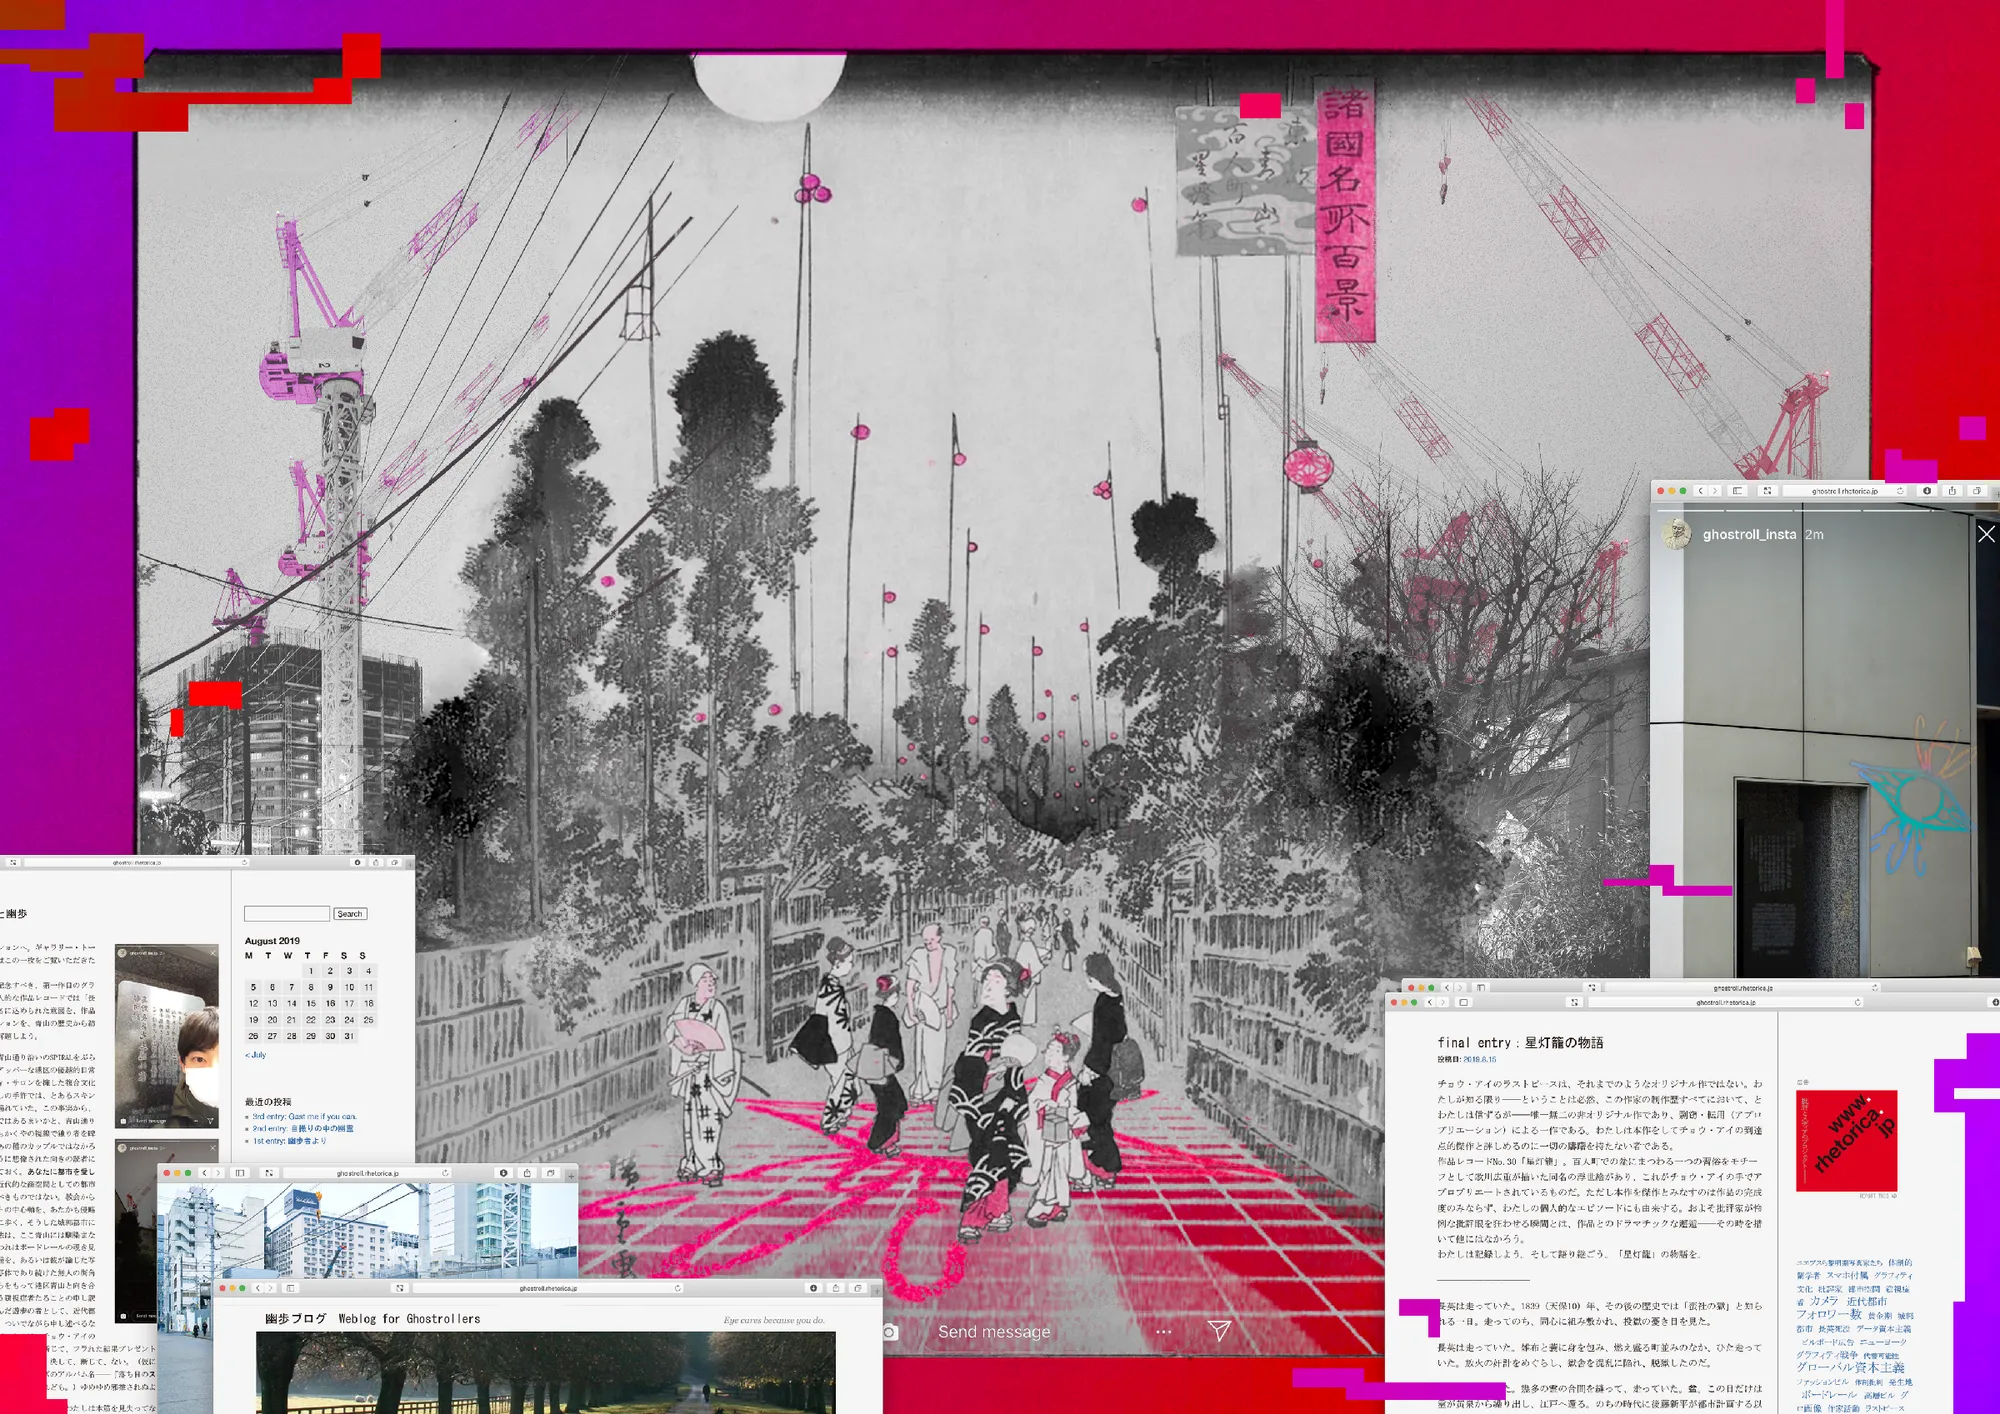Close the ghostroll_insta story with the X
Viewport: 2000px width, 1414px height.
1986,535
